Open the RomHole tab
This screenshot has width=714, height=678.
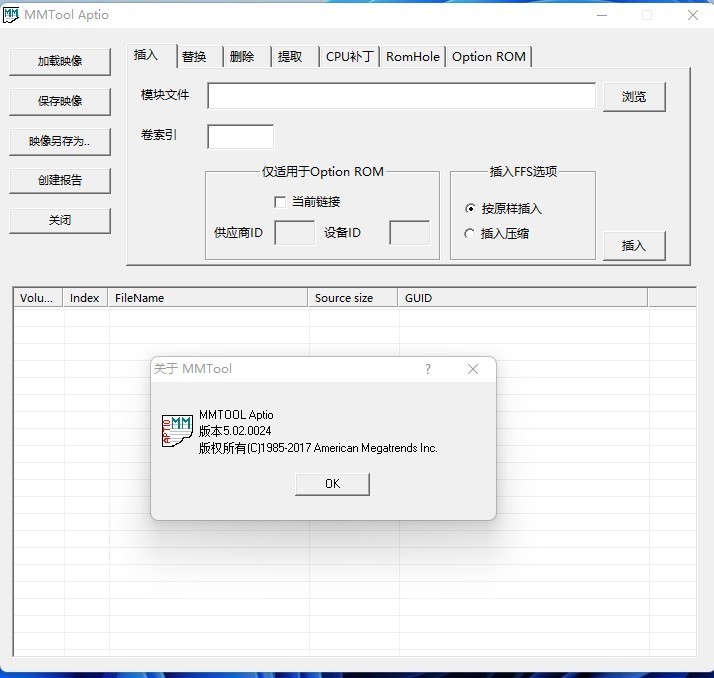(413, 57)
